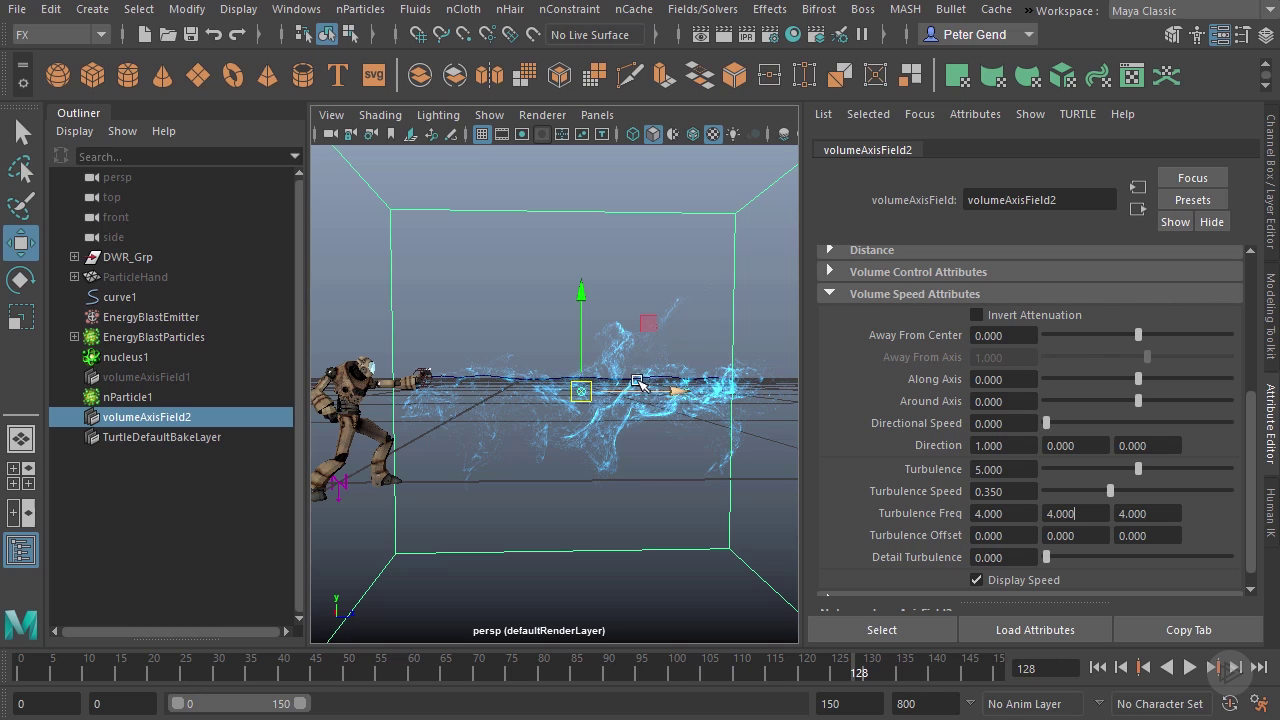Click the Copy Tab button
The height and width of the screenshot is (720, 1280).
click(x=1188, y=630)
